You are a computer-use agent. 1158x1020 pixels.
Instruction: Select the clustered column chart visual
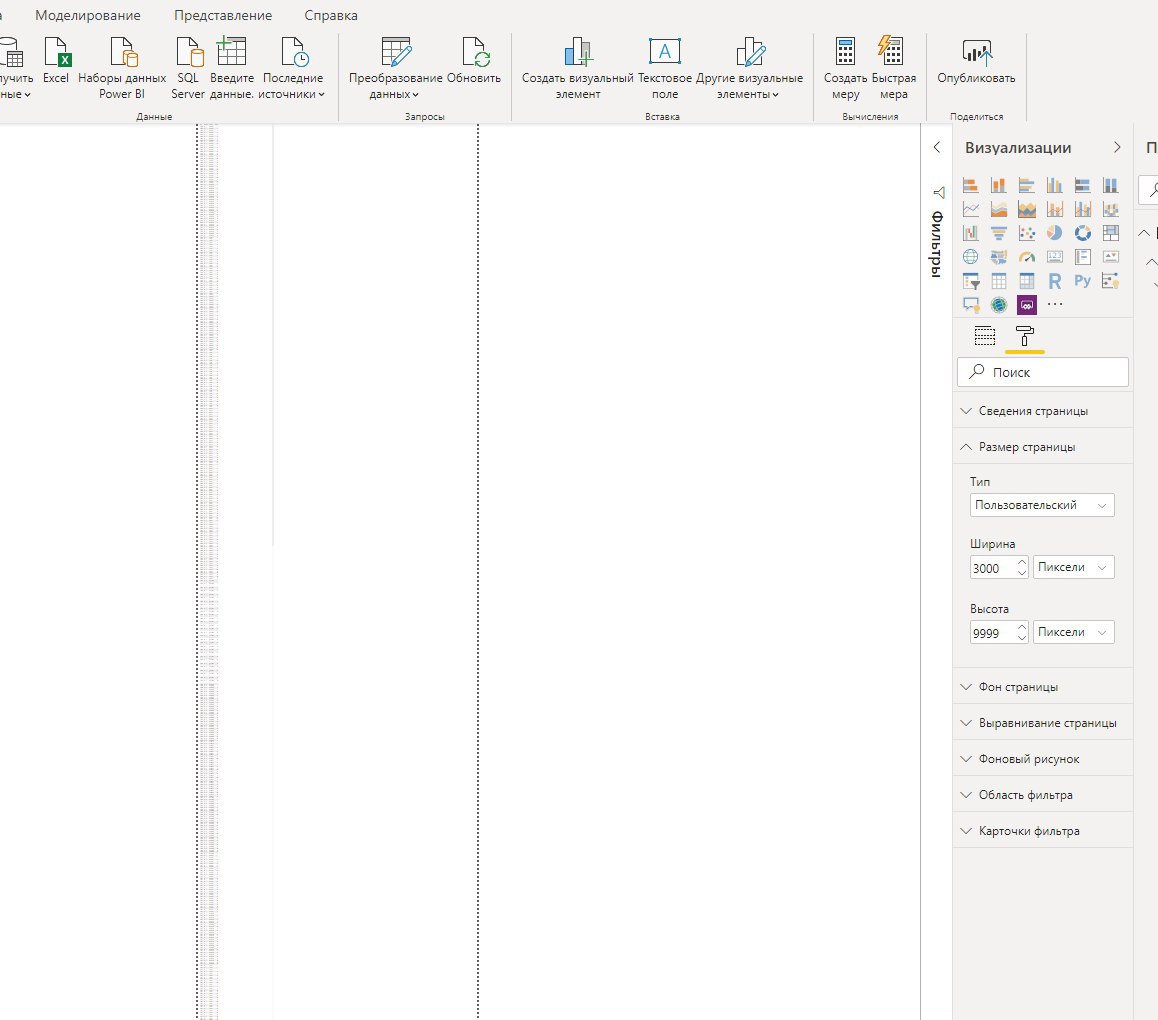[1055, 185]
